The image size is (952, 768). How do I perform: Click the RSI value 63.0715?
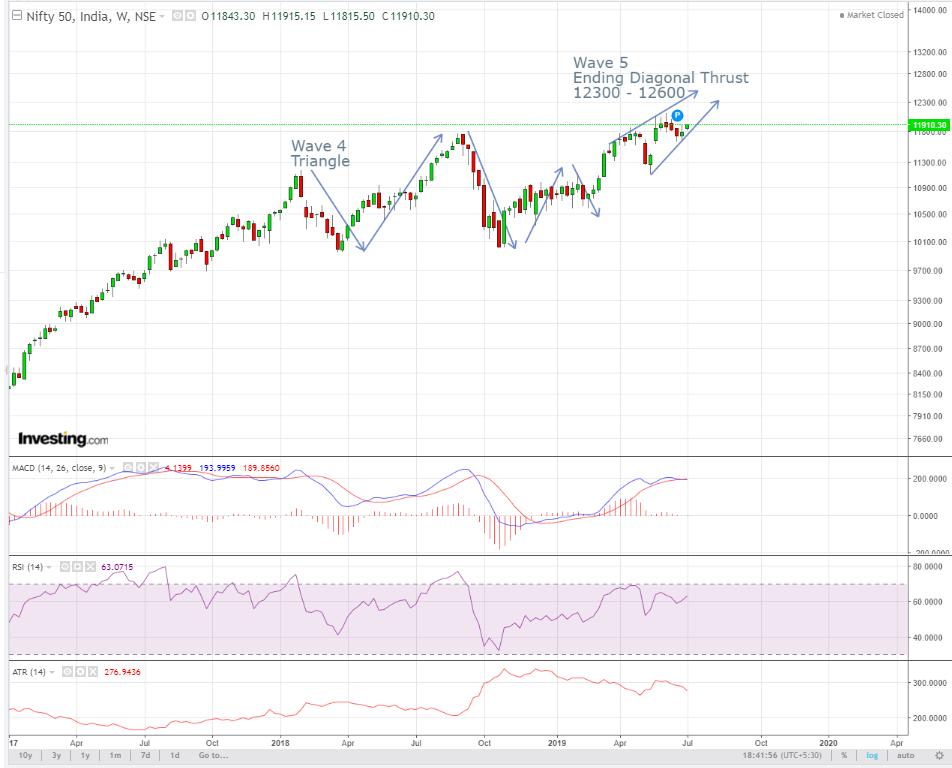[x=117, y=567]
